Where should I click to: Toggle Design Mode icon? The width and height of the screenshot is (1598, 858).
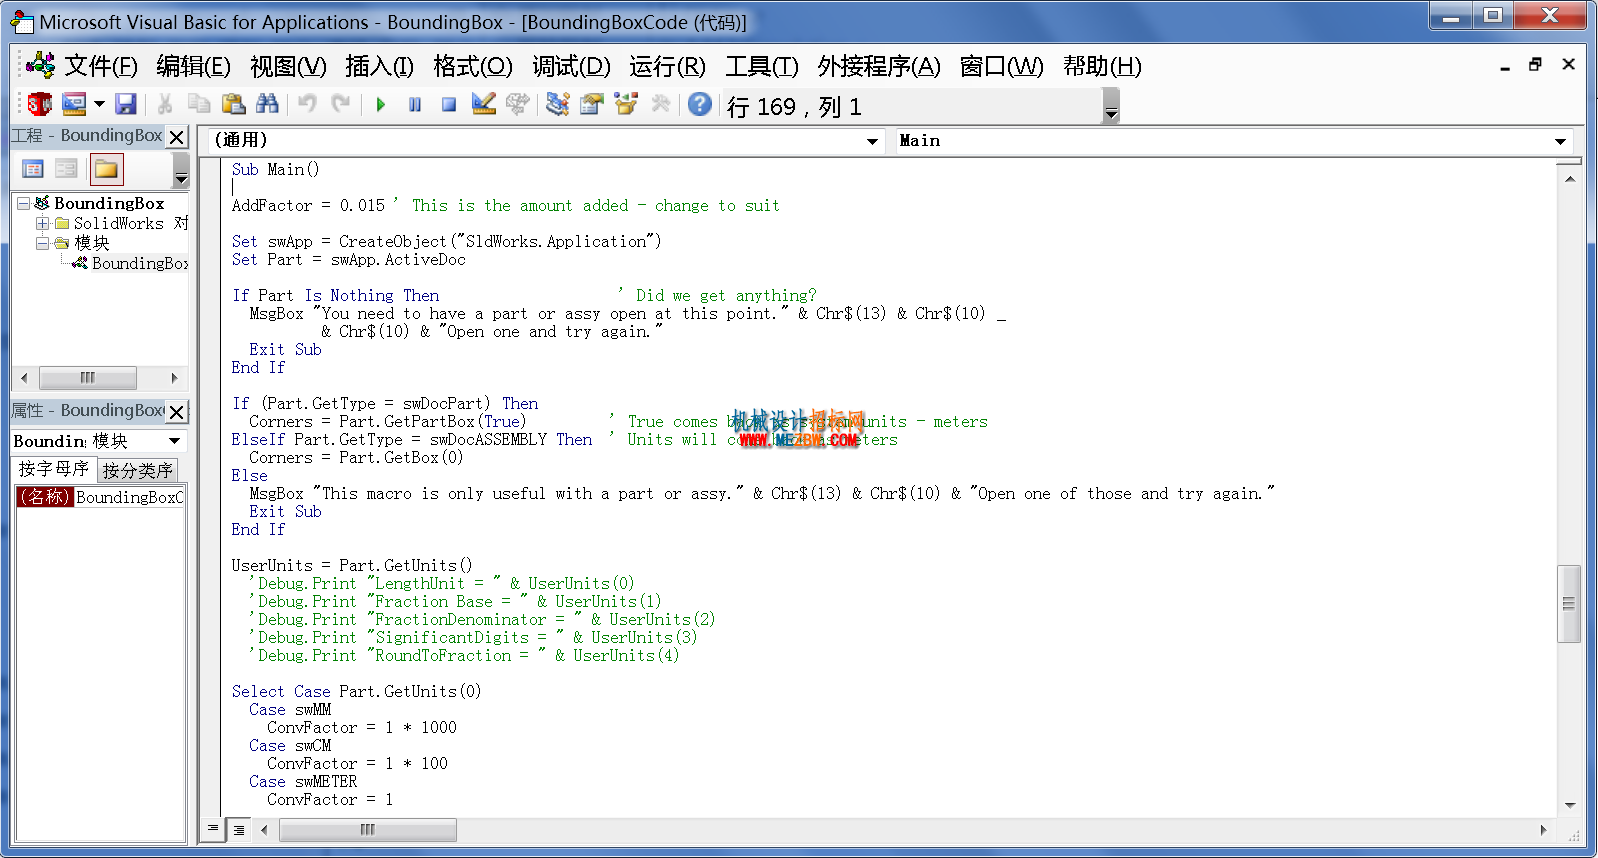point(484,104)
